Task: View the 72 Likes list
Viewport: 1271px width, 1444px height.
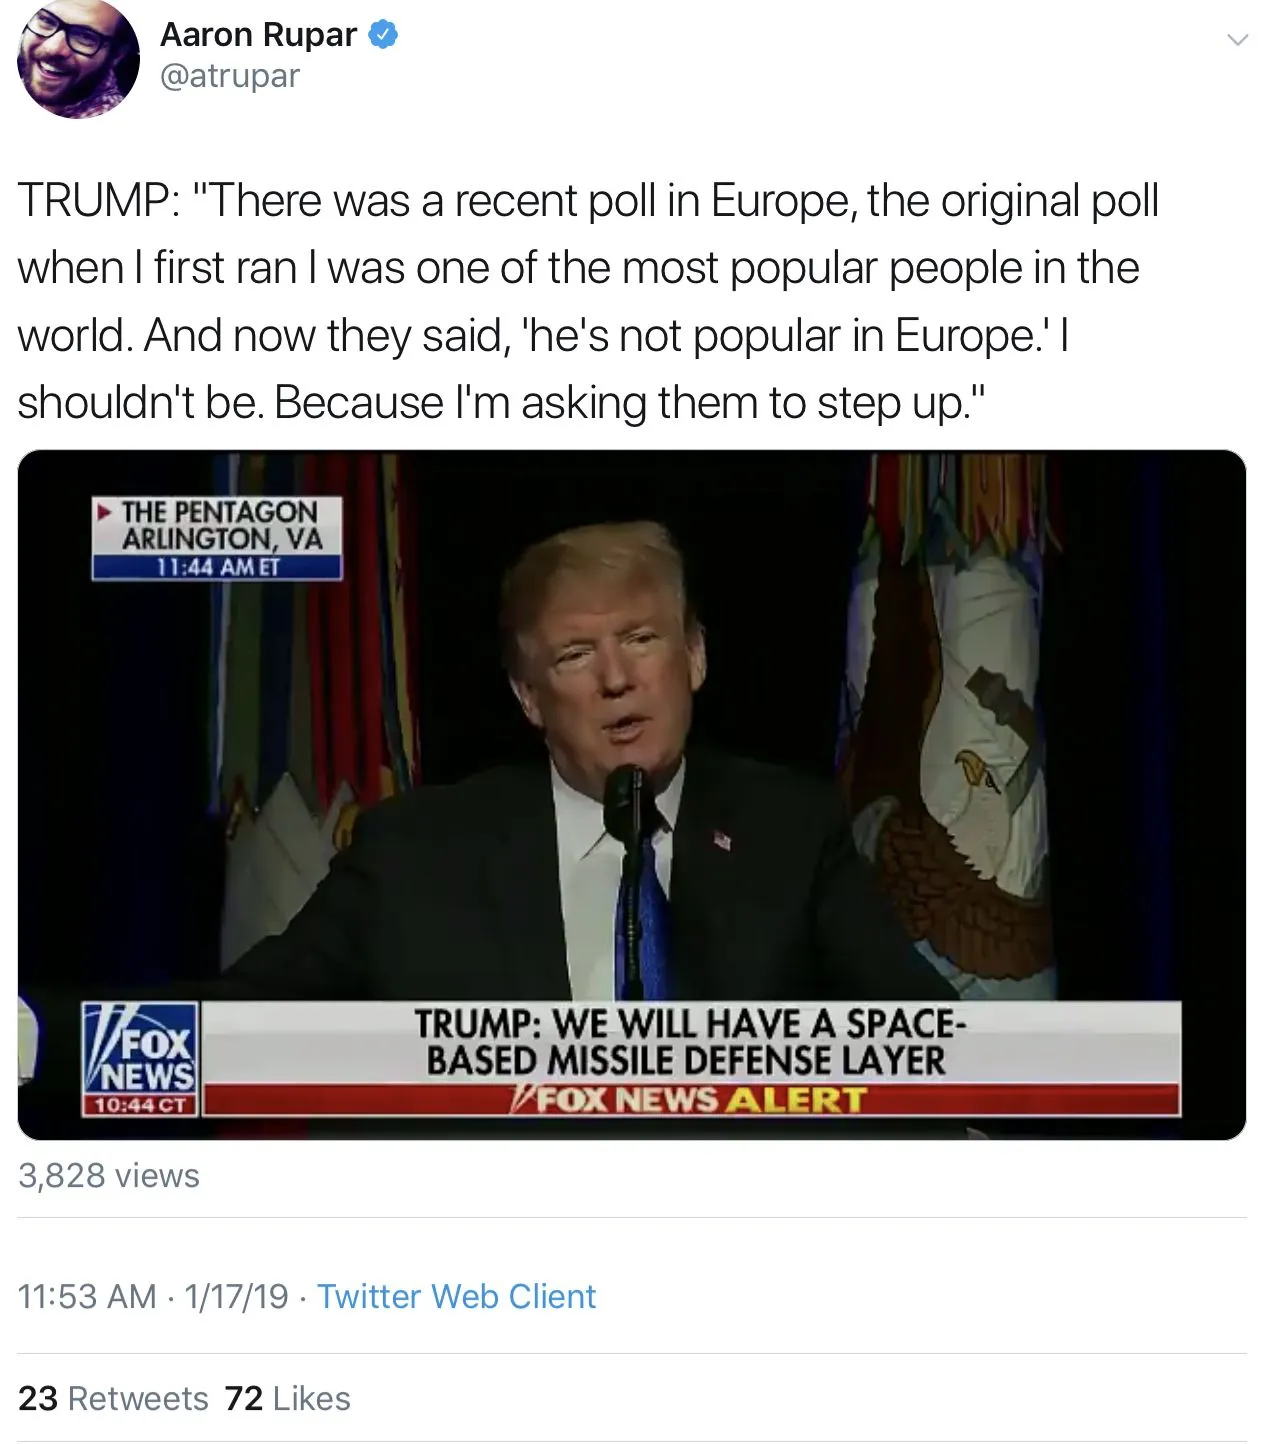Action: coord(288,1398)
